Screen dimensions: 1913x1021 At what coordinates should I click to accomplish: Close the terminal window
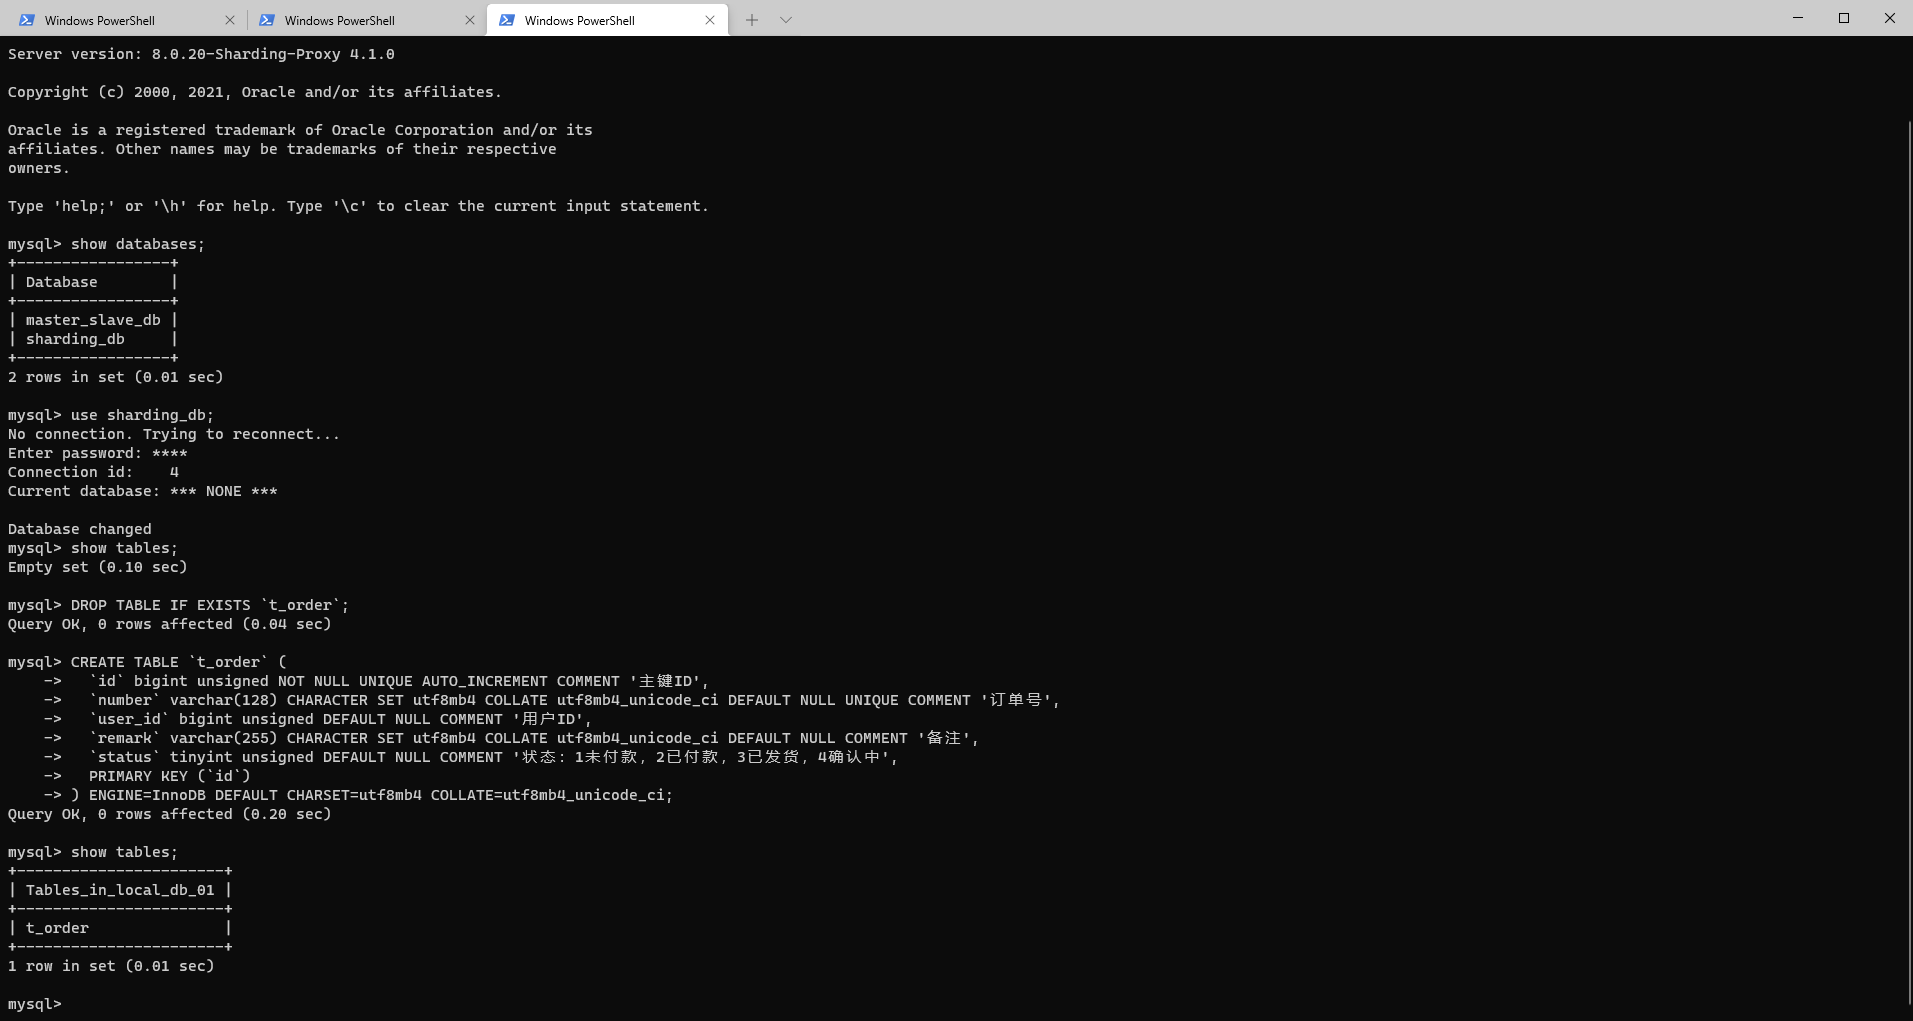point(1890,18)
